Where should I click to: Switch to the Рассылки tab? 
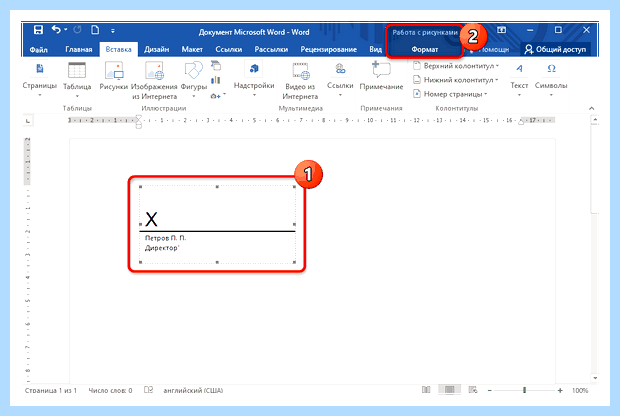[x=271, y=49]
